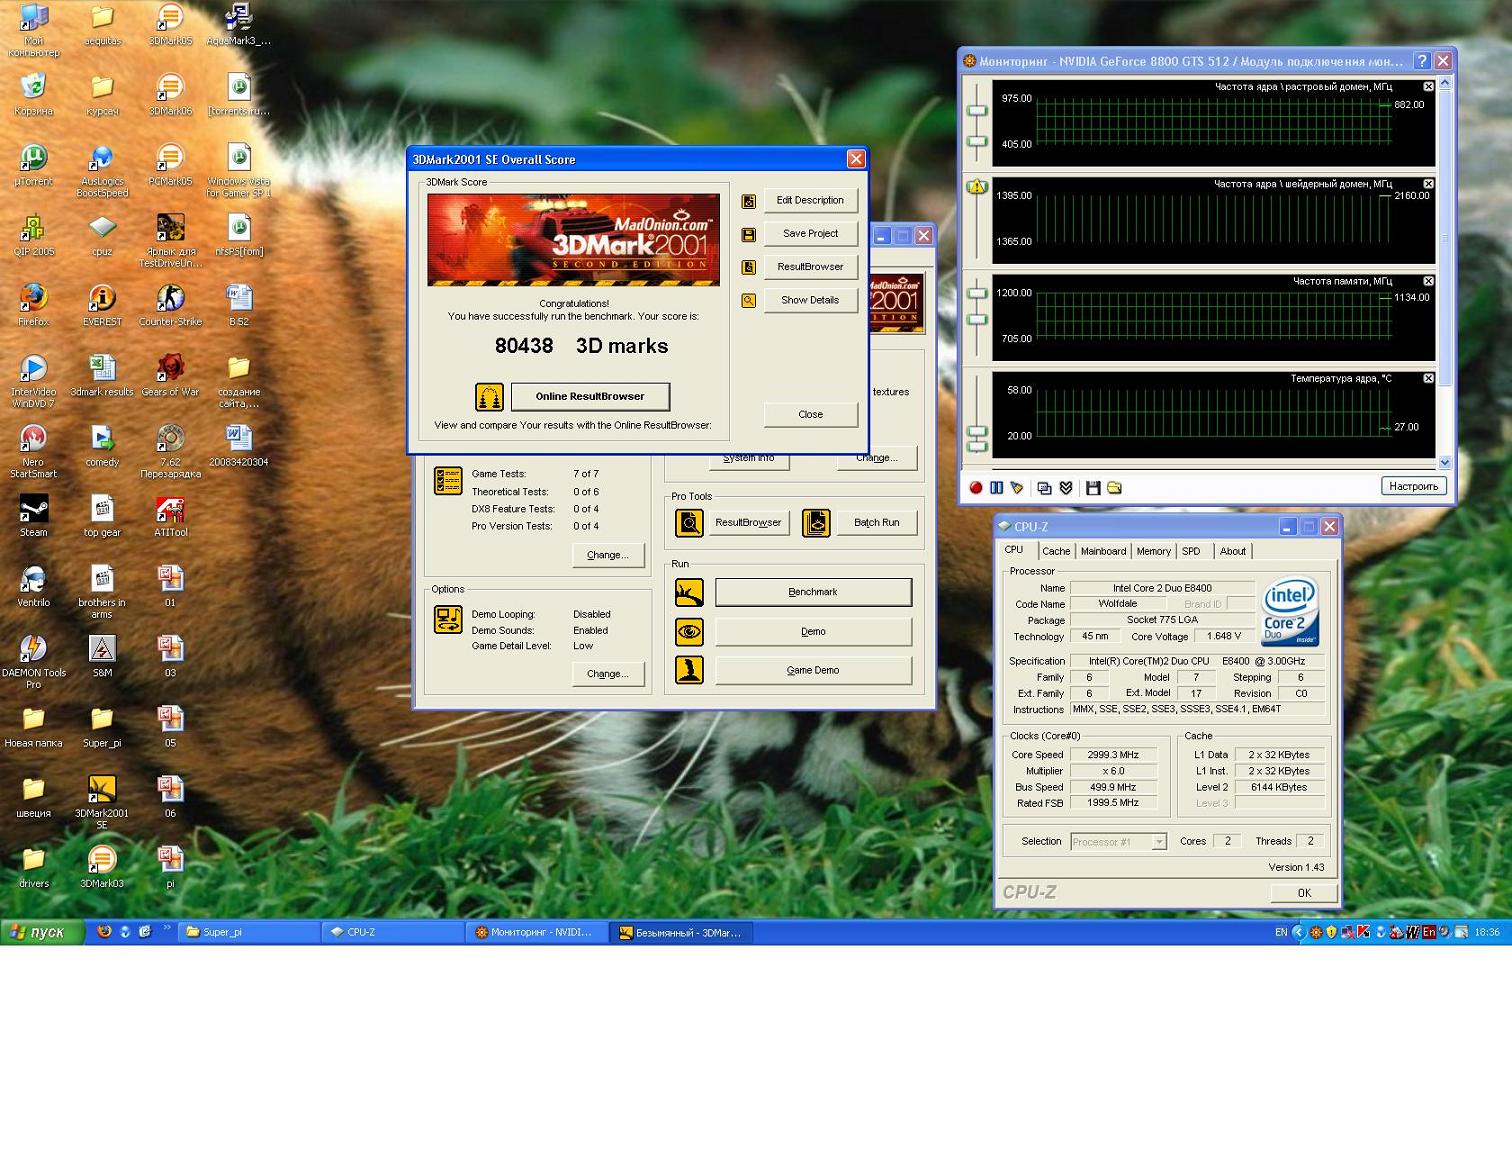Switch to the Mainboard tab in CPU-Z

point(1103,551)
